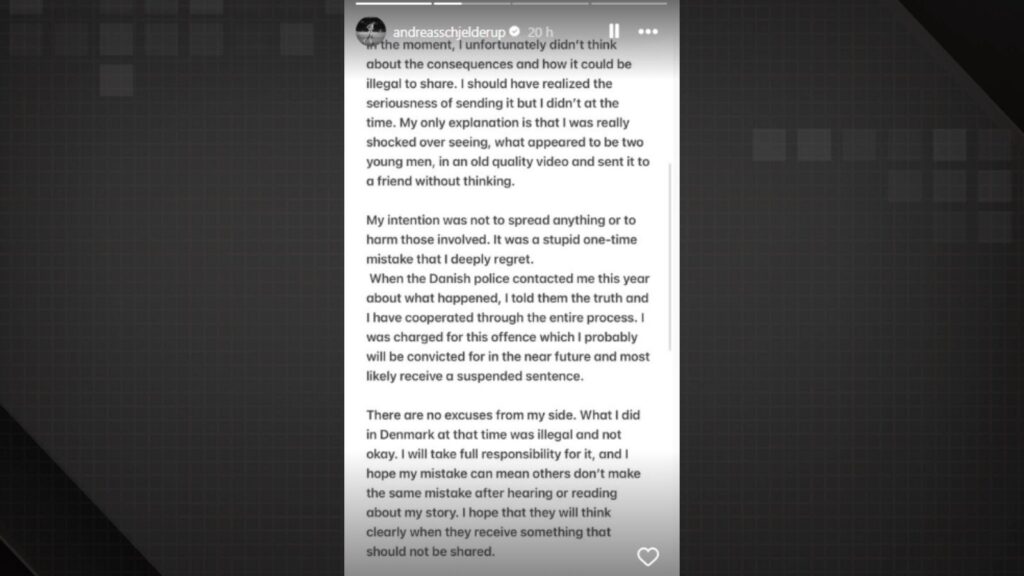The image size is (1024, 576).
Task: Click the verified badge beside the username
Action: coord(515,32)
